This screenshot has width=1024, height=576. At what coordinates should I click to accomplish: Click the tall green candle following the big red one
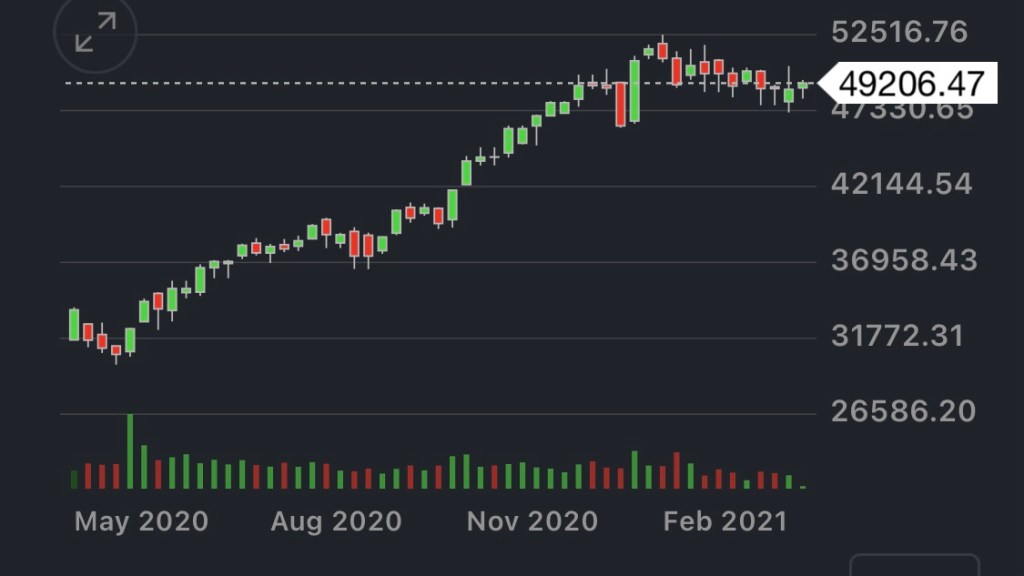coord(635,91)
